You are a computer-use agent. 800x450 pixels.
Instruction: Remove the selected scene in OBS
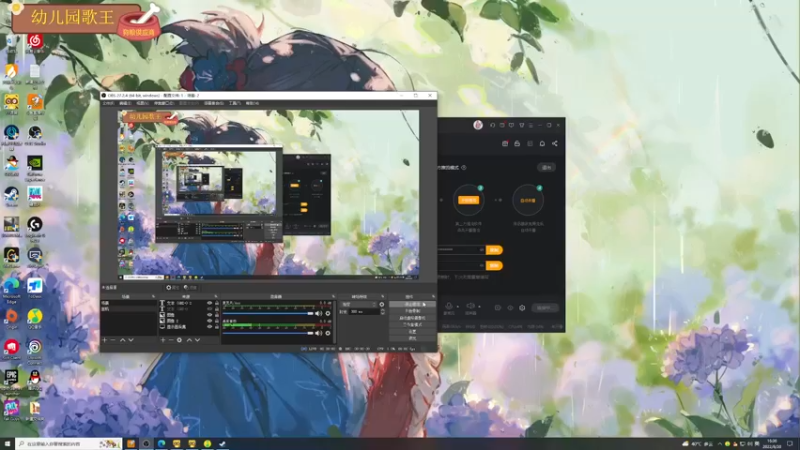click(113, 340)
